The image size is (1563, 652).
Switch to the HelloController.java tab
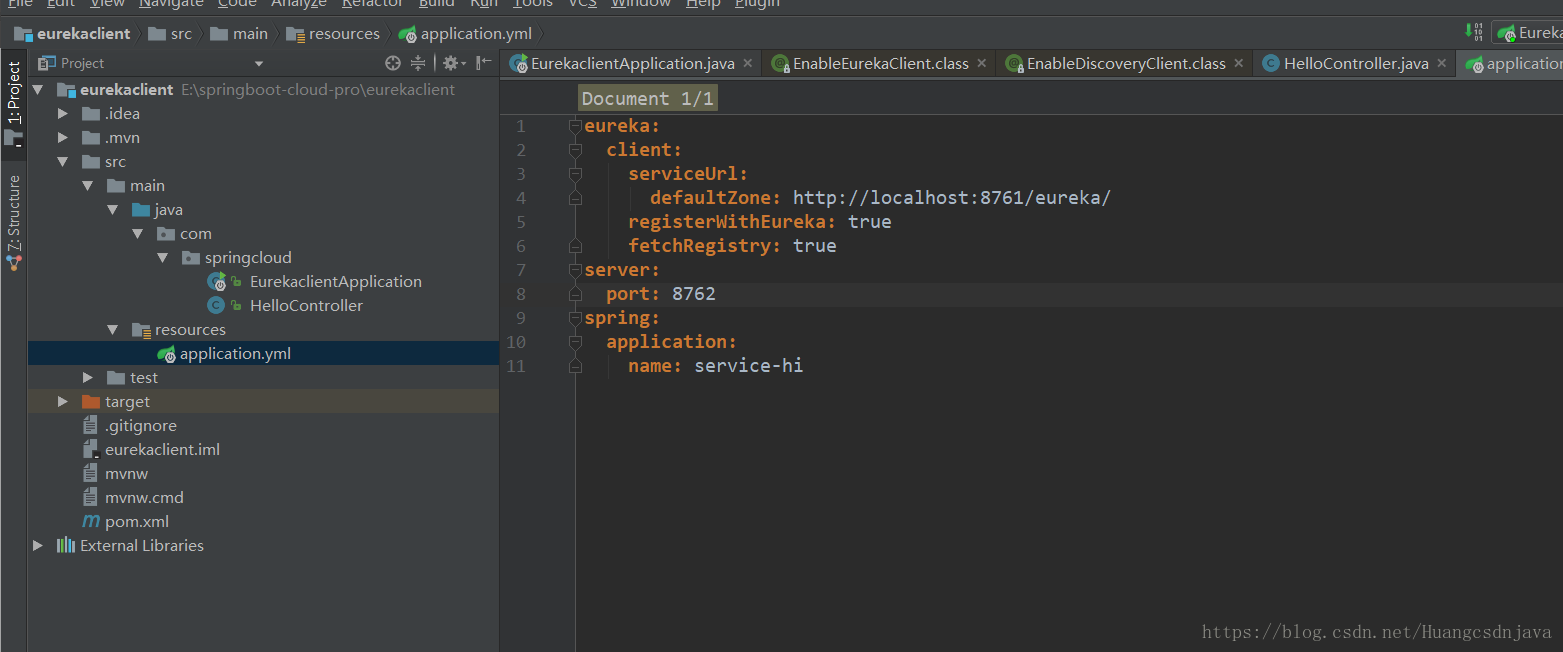(x=1355, y=63)
